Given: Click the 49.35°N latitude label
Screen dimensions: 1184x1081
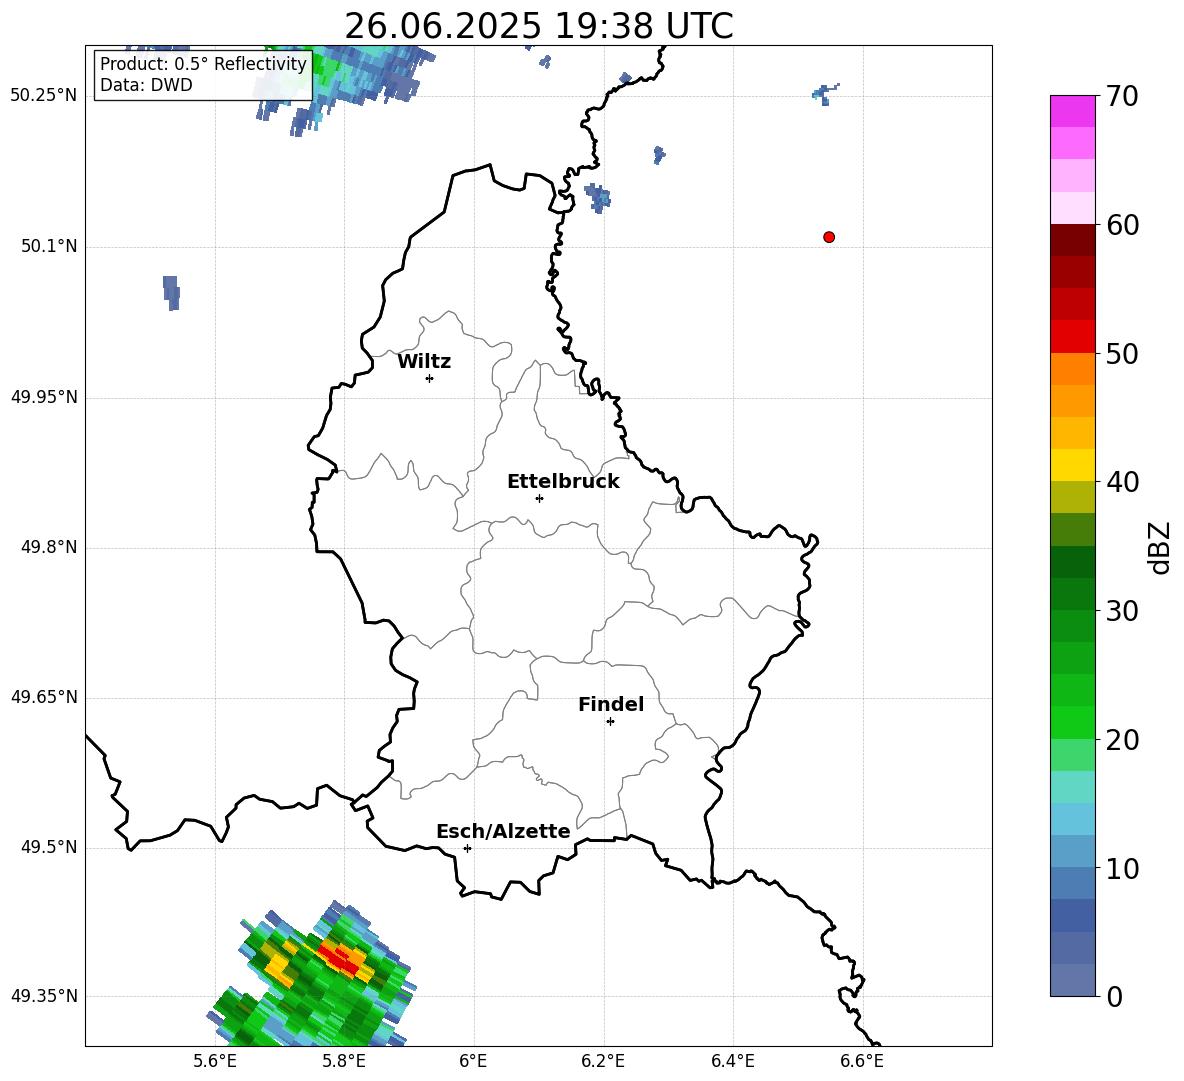Looking at the screenshot, I should [44, 996].
